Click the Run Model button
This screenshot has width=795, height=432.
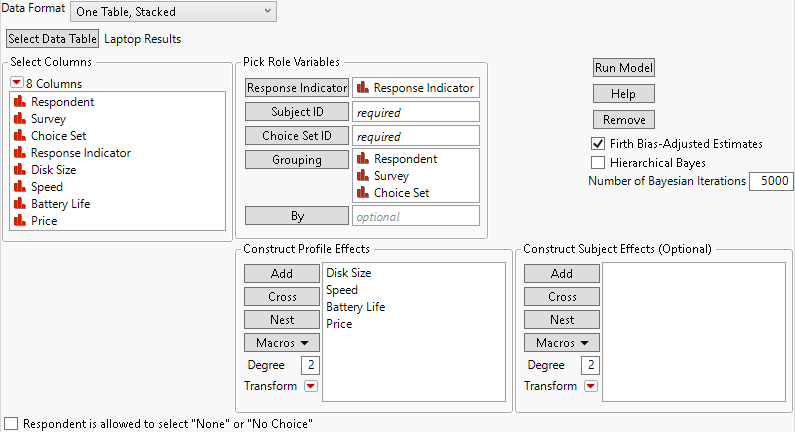pos(624,68)
